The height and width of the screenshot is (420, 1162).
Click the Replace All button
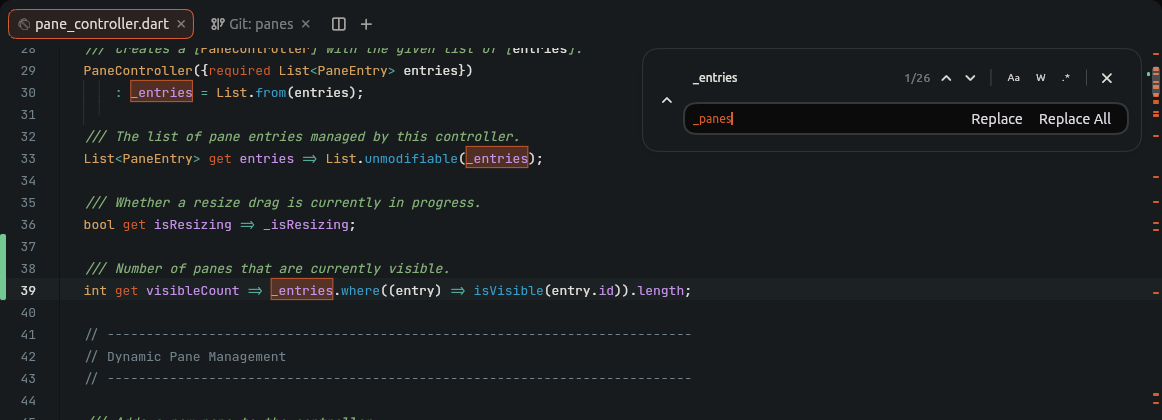tap(1075, 119)
